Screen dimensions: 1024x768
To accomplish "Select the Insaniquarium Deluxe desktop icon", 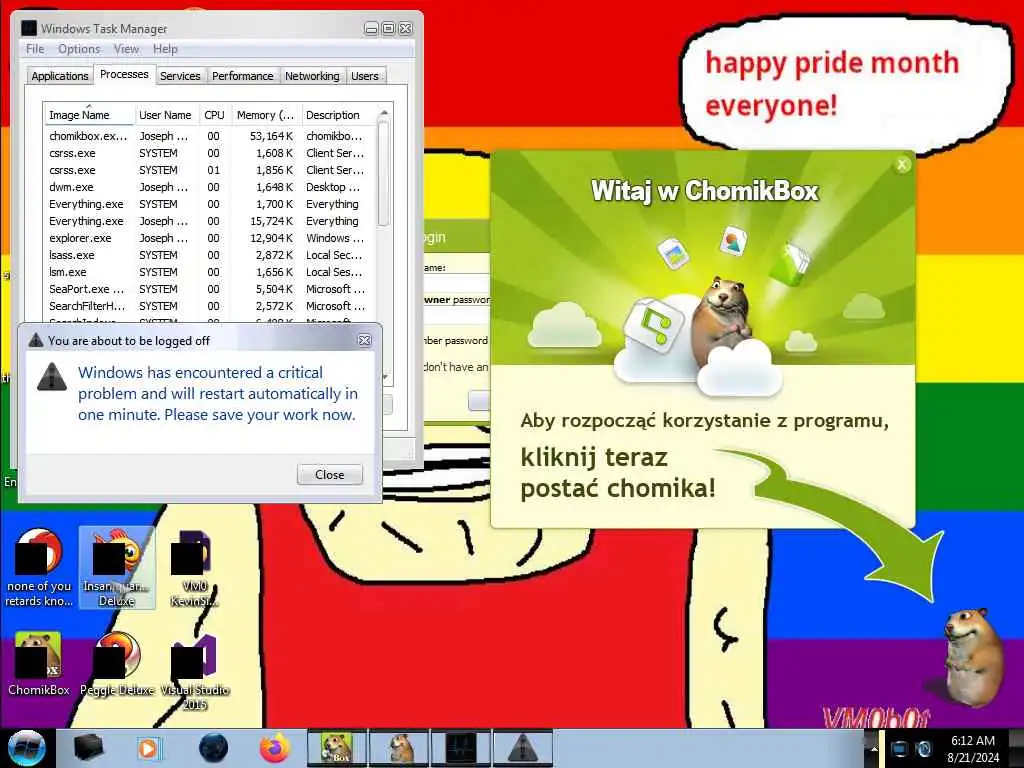I will tap(117, 567).
